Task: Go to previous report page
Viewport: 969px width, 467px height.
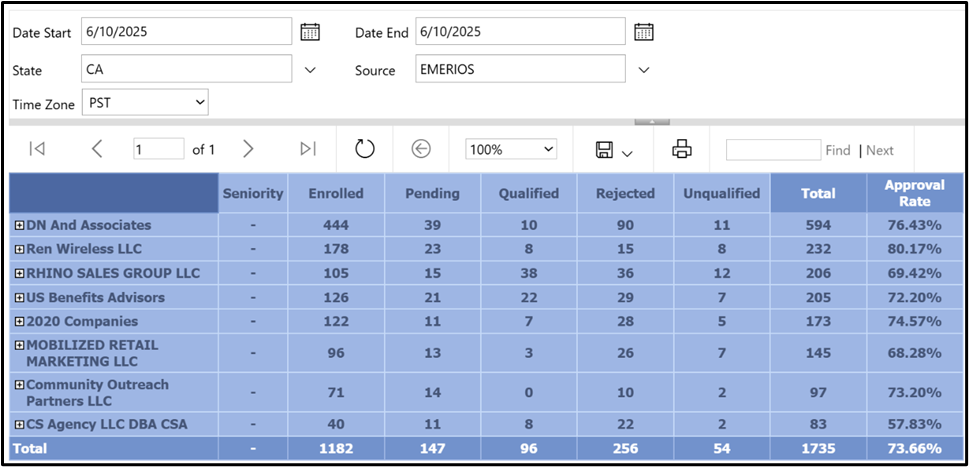Action: coord(96,149)
